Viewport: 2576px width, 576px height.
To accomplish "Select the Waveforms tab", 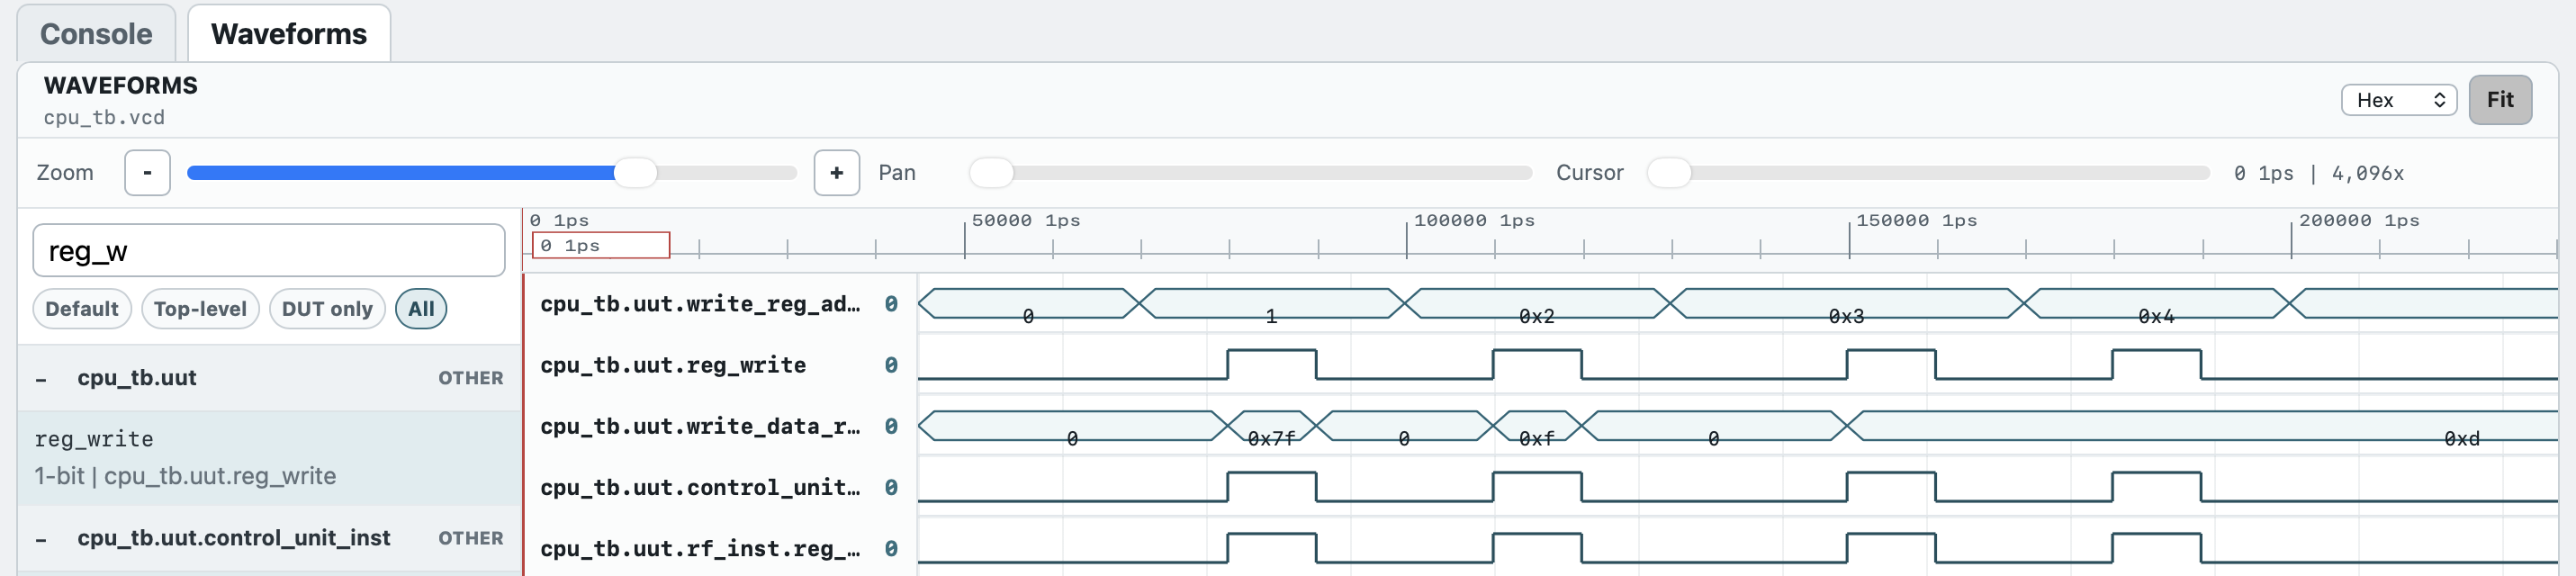I will (x=289, y=34).
